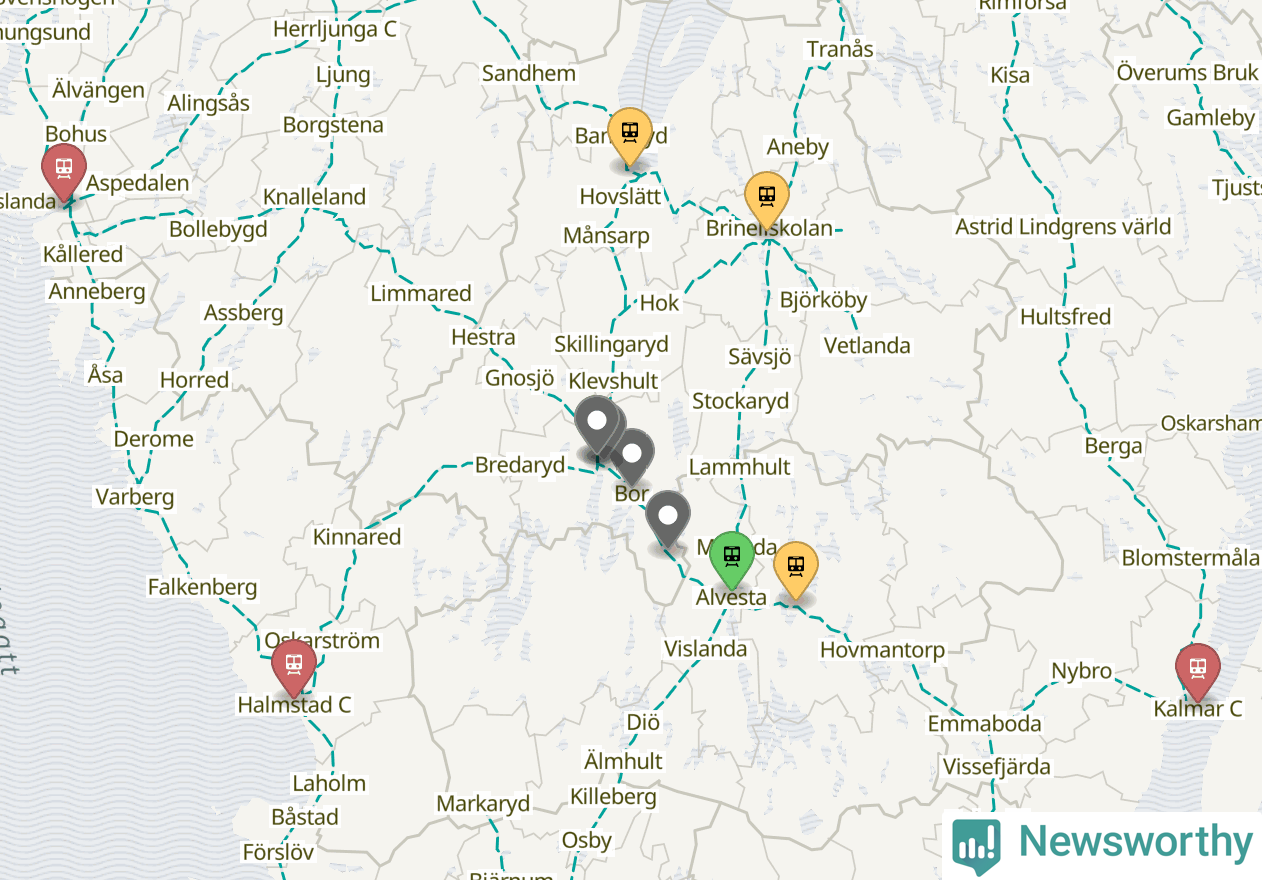Select the Hultsfred place label
The height and width of the screenshot is (880, 1262).
pyautogui.click(x=1066, y=317)
